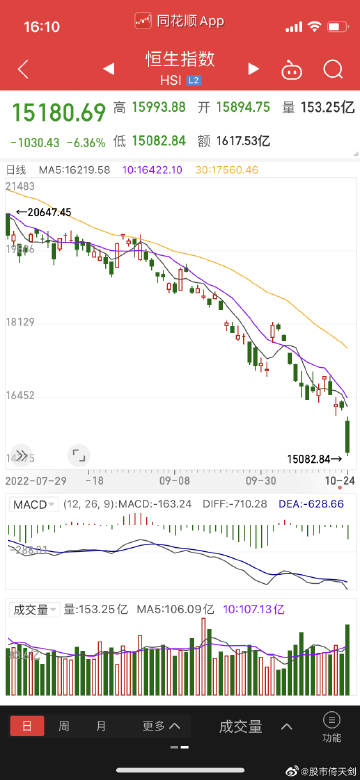360x780 pixels.
Task: Tap the current price 15180.69
Action: [59, 112]
